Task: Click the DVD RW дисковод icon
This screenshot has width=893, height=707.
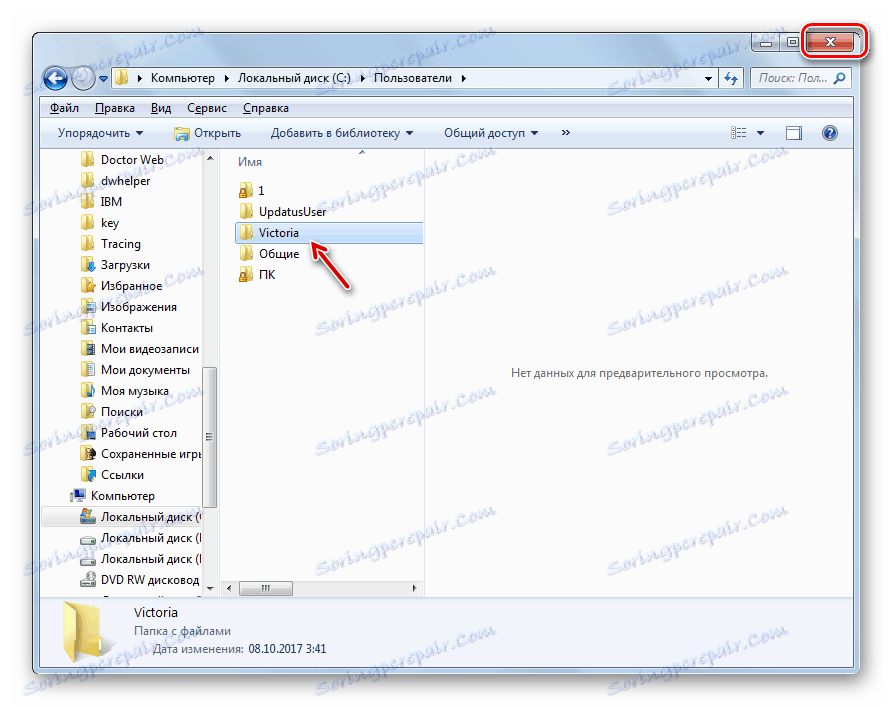Action: pyautogui.click(x=88, y=579)
